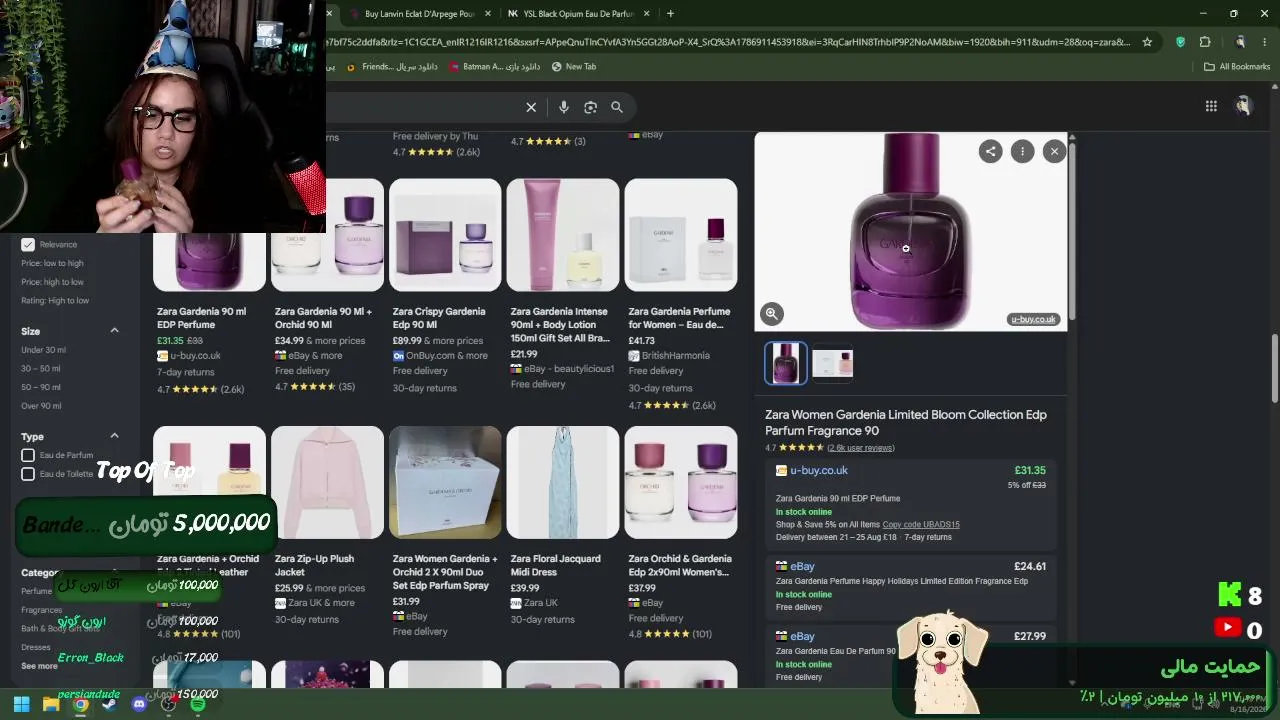
Task: Zoom the product image with the magnifier
Action: [772, 313]
